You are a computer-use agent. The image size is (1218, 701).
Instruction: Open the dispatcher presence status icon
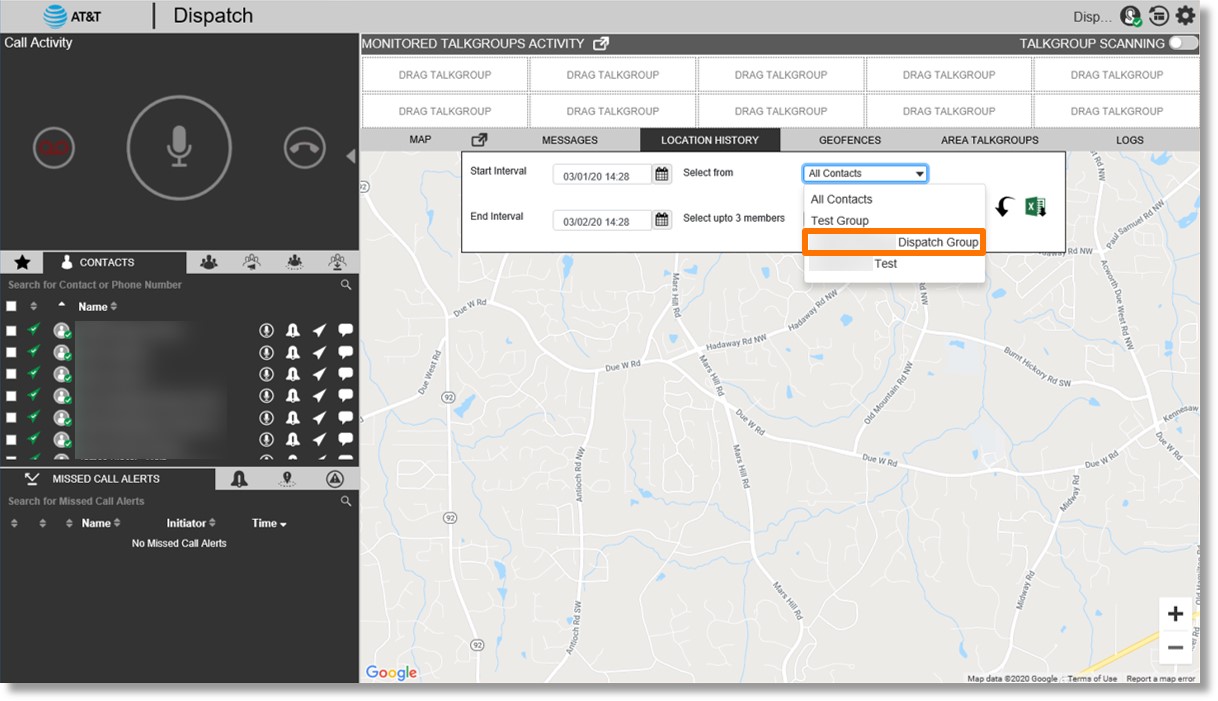(1131, 16)
